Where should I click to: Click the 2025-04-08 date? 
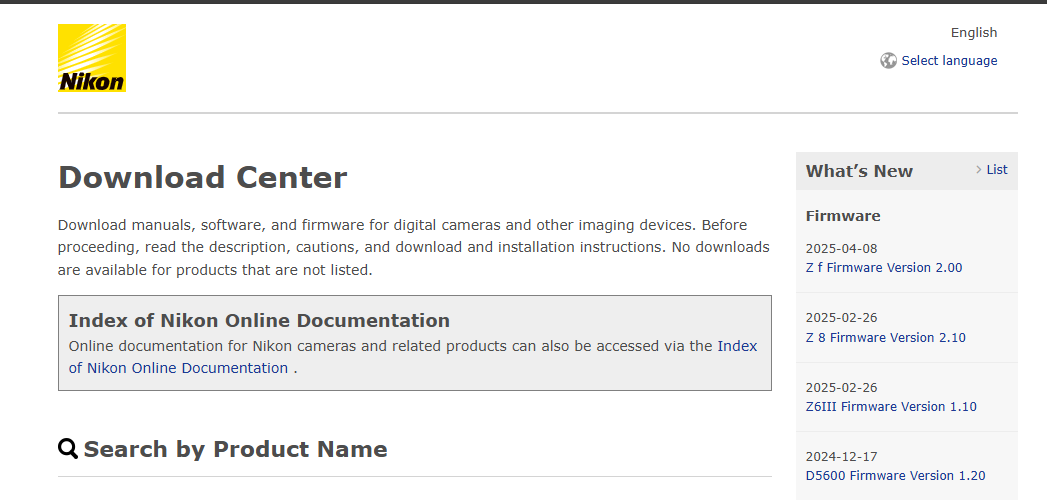click(841, 248)
